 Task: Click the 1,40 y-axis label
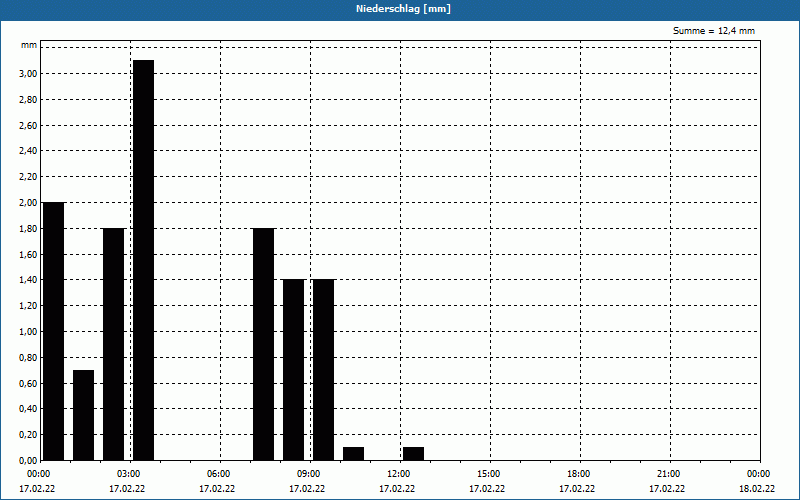point(28,280)
